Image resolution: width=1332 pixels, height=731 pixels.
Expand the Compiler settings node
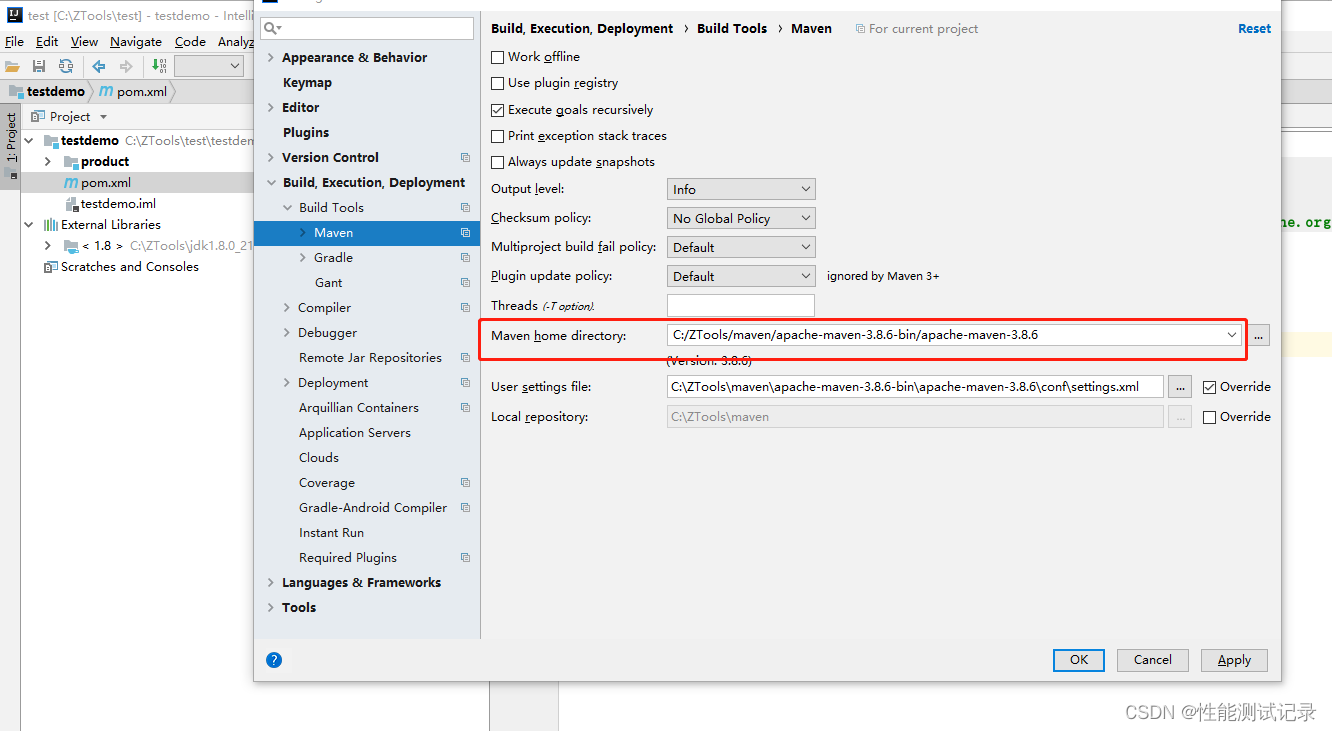point(287,308)
